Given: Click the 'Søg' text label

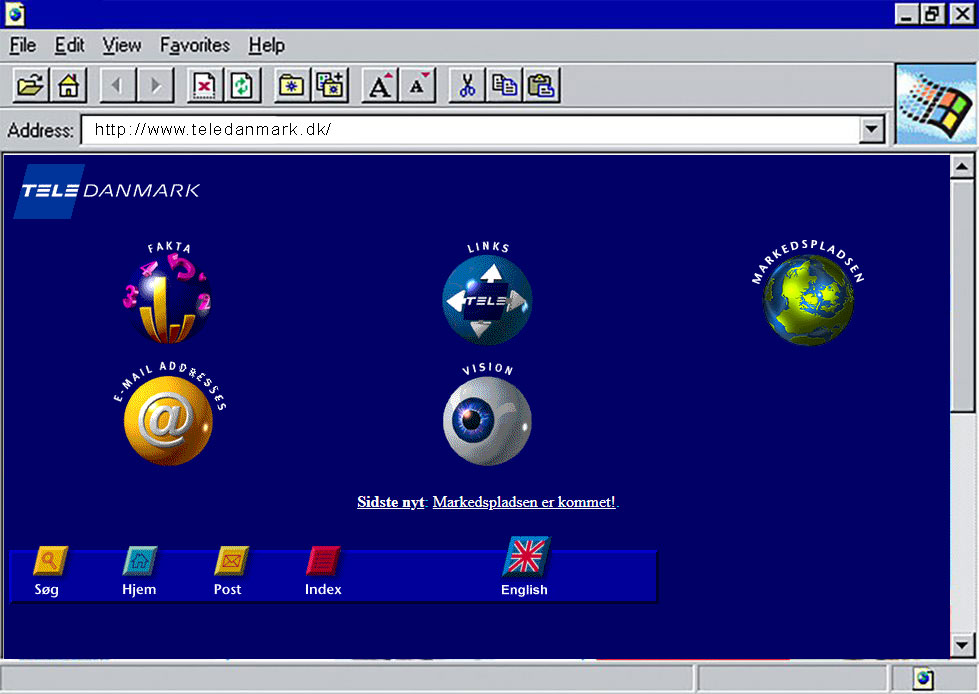Looking at the screenshot, I should [x=47, y=589].
